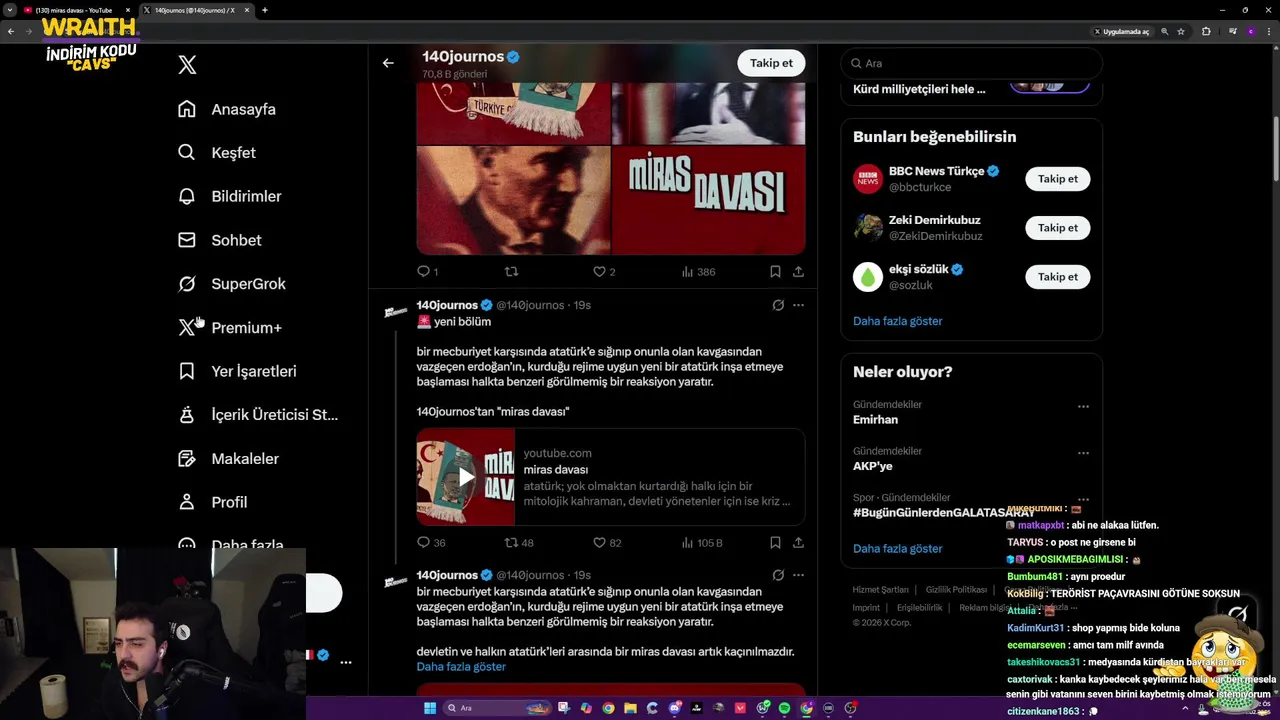The height and width of the screenshot is (720, 1280).
Task: Play the miras davası YouTube card
Action: click(x=466, y=477)
